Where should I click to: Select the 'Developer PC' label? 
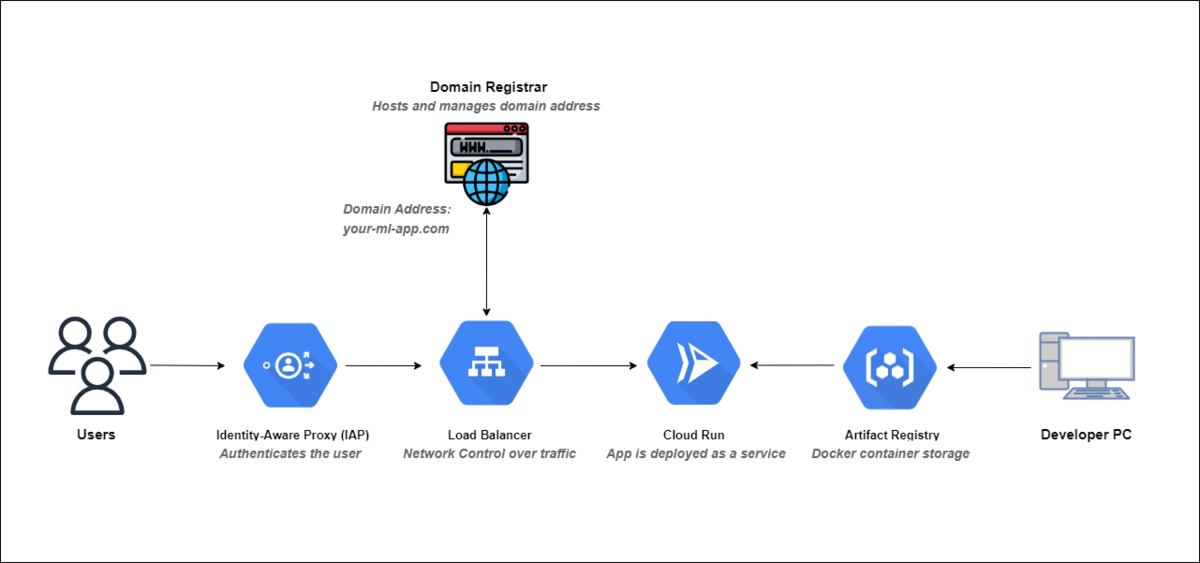click(x=1087, y=435)
